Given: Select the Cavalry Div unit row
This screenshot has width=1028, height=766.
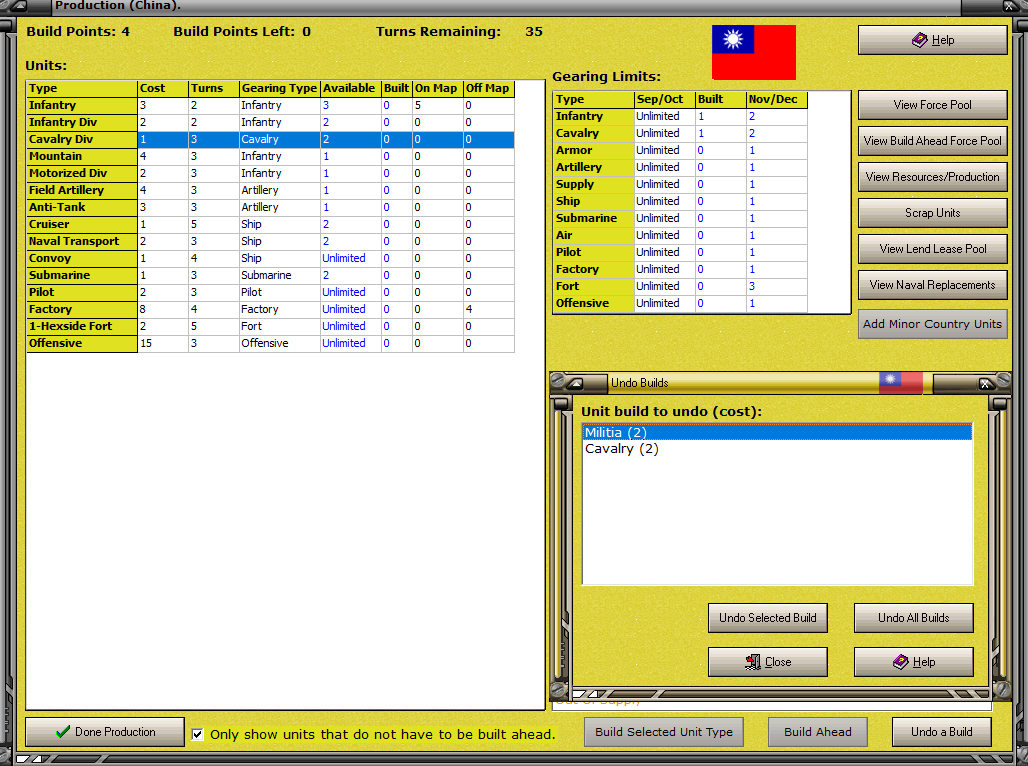Looking at the screenshot, I should click(x=270, y=140).
